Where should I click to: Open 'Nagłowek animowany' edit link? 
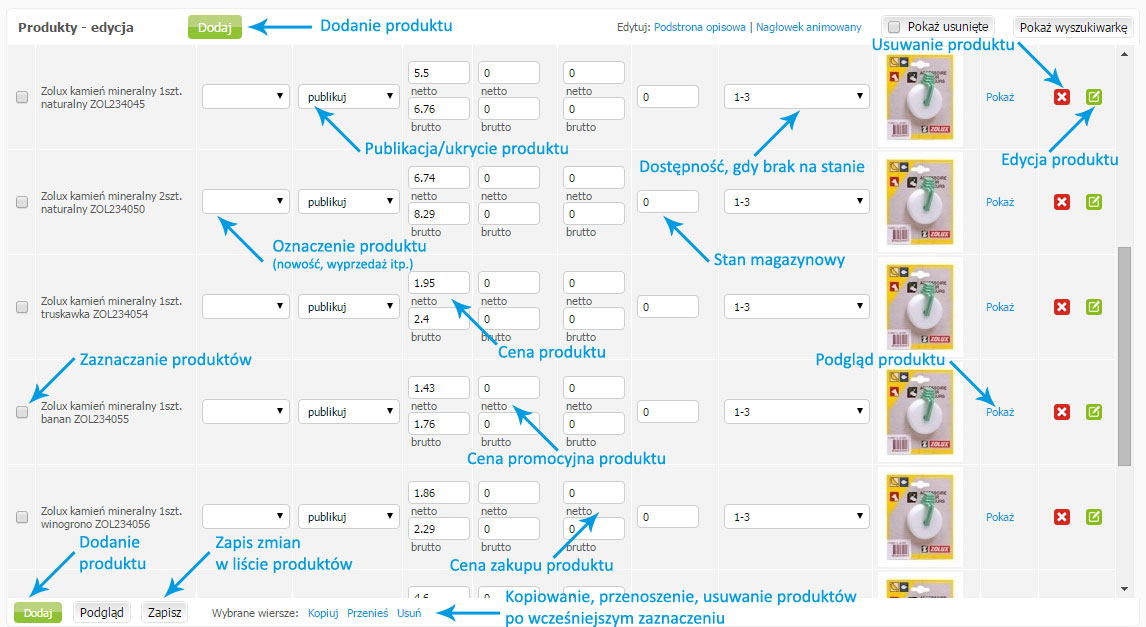click(x=808, y=27)
